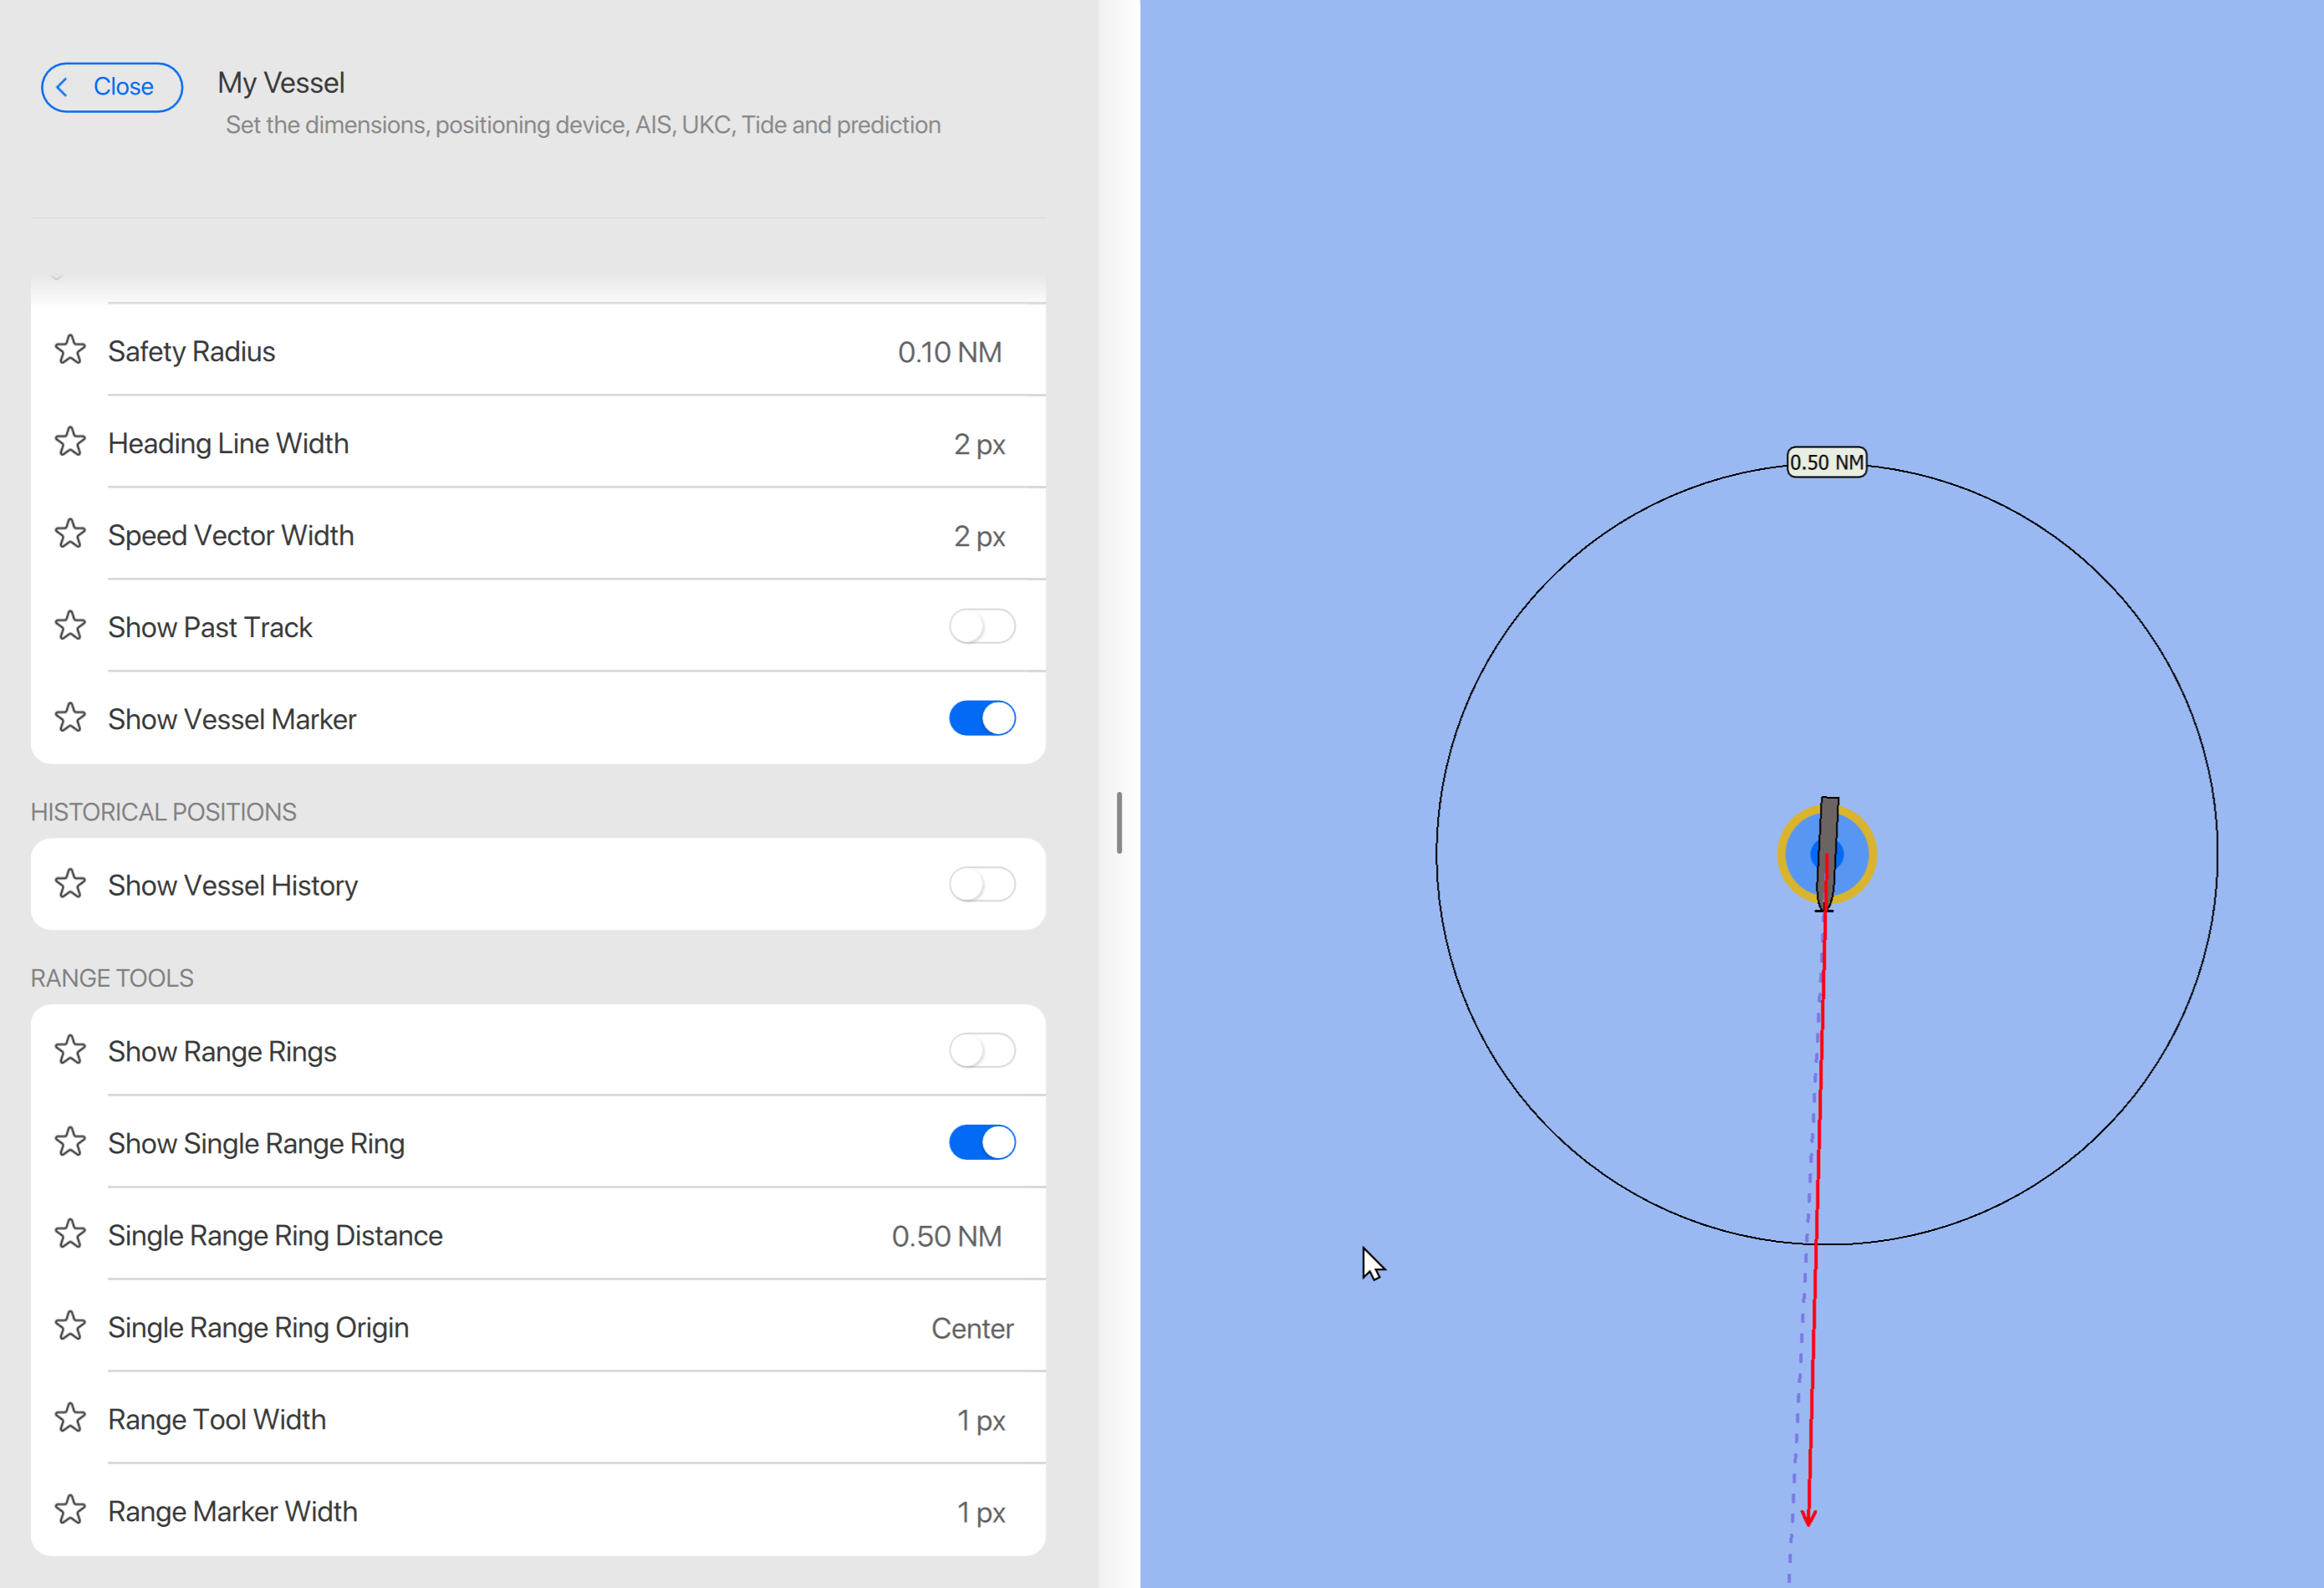
Task: Close the My Vessel settings panel
Action: [x=111, y=87]
